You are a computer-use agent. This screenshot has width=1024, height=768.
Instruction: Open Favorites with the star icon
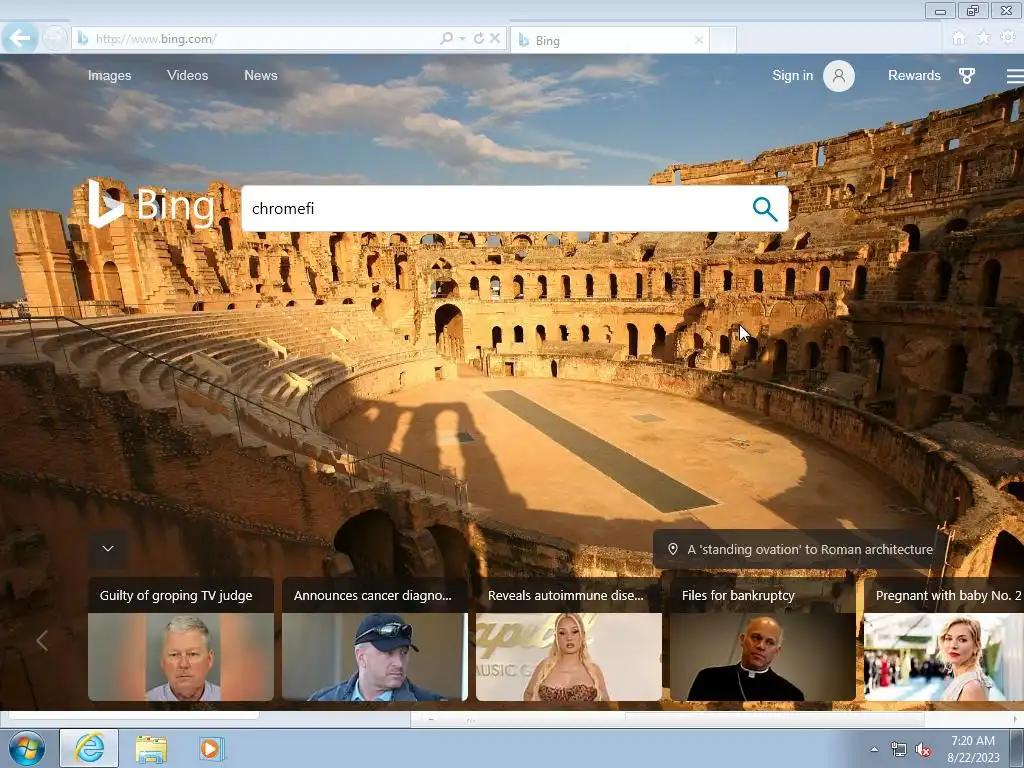(984, 38)
